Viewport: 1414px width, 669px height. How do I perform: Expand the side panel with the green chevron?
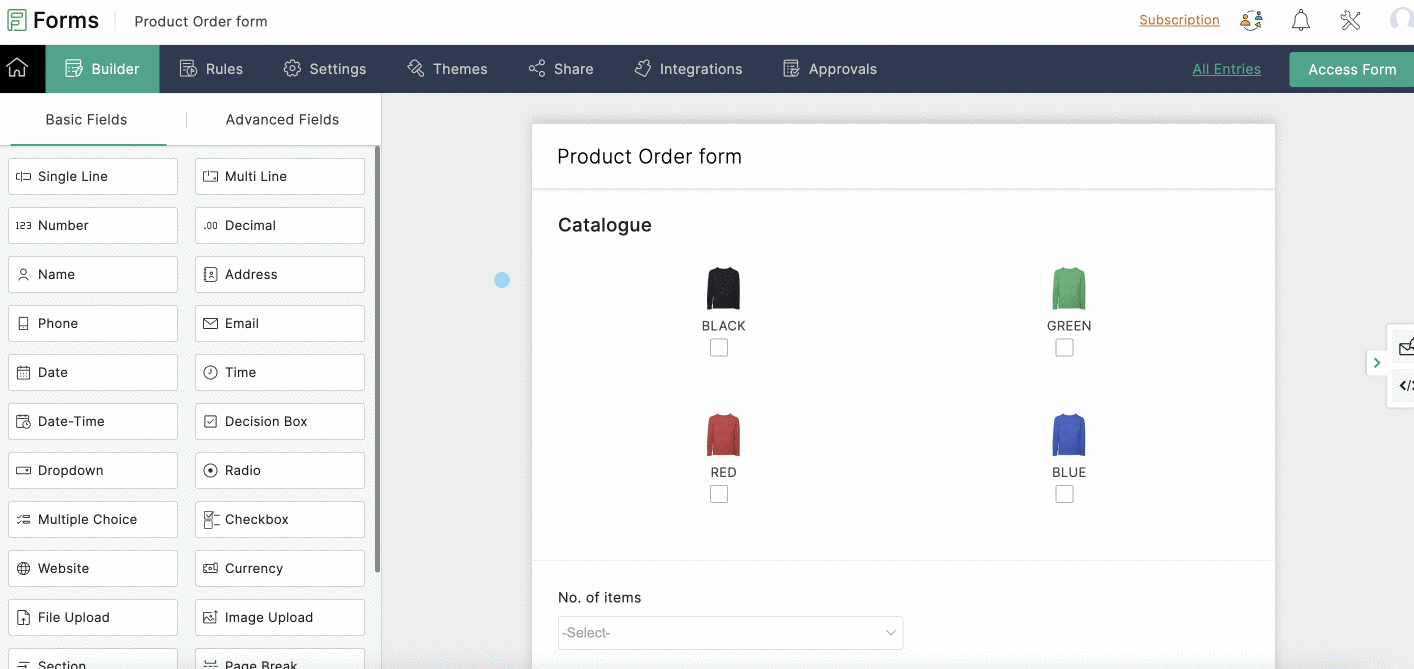pos(1377,363)
